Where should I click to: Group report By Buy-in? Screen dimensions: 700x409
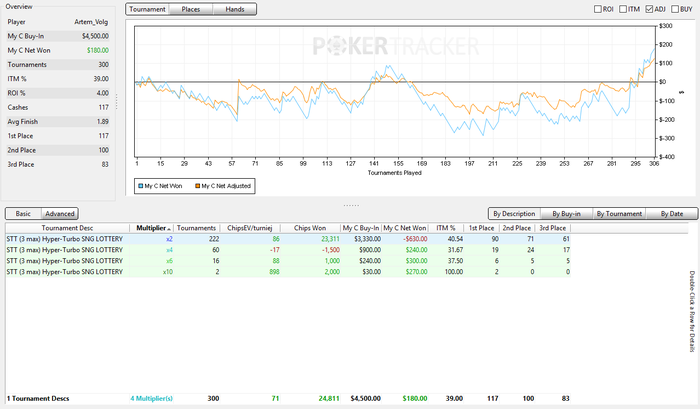(568, 213)
